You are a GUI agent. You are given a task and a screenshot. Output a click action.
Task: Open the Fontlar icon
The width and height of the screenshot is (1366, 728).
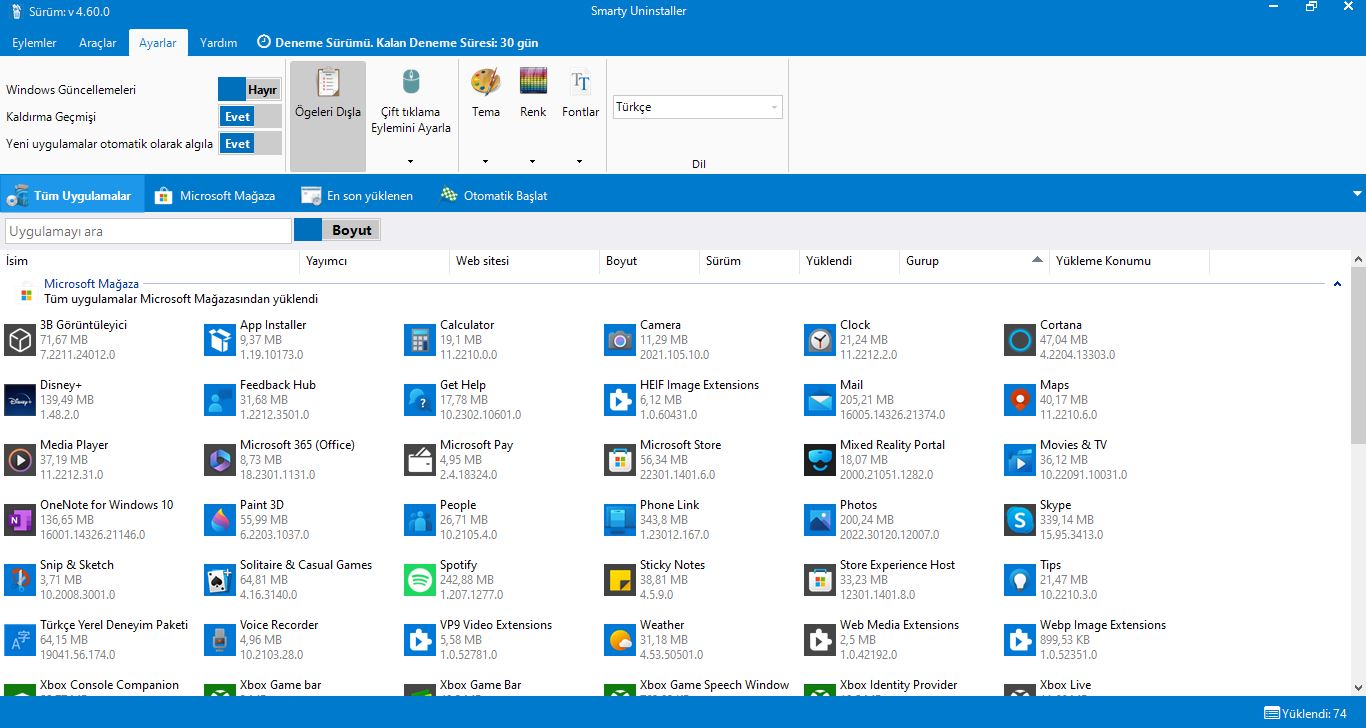(580, 81)
